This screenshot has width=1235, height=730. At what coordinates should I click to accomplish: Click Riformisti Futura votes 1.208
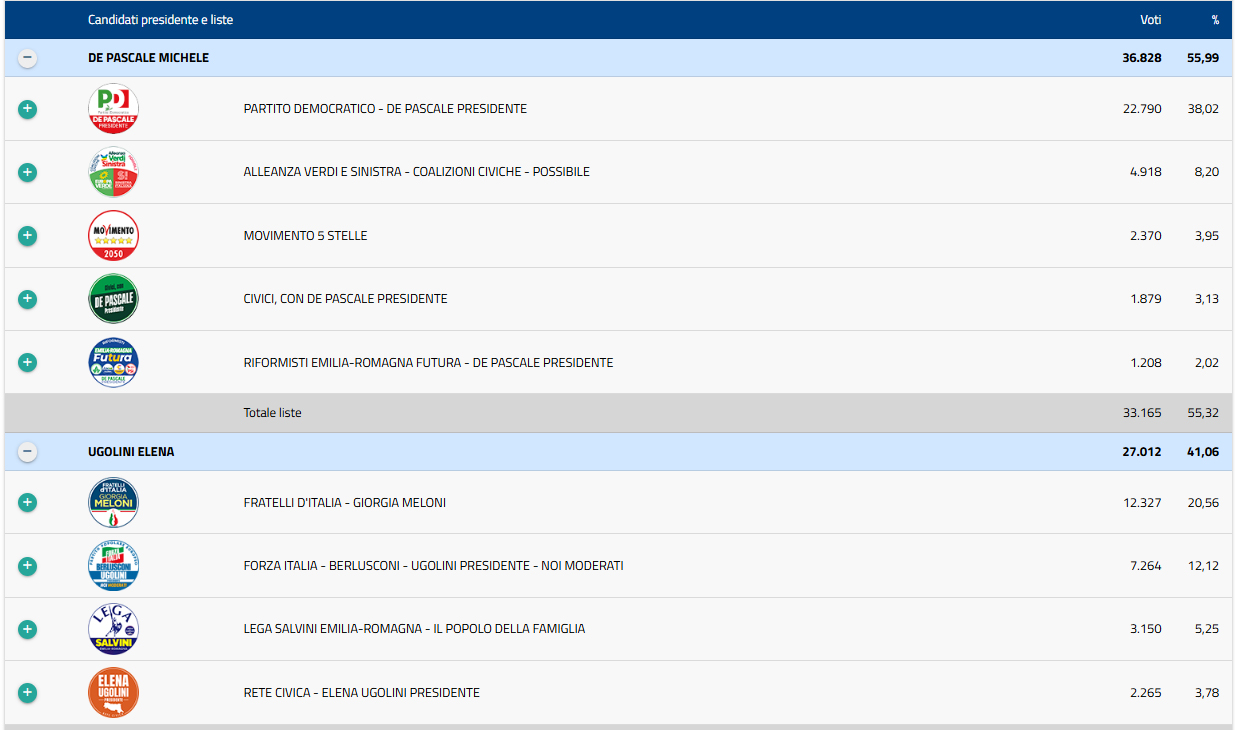click(1146, 363)
